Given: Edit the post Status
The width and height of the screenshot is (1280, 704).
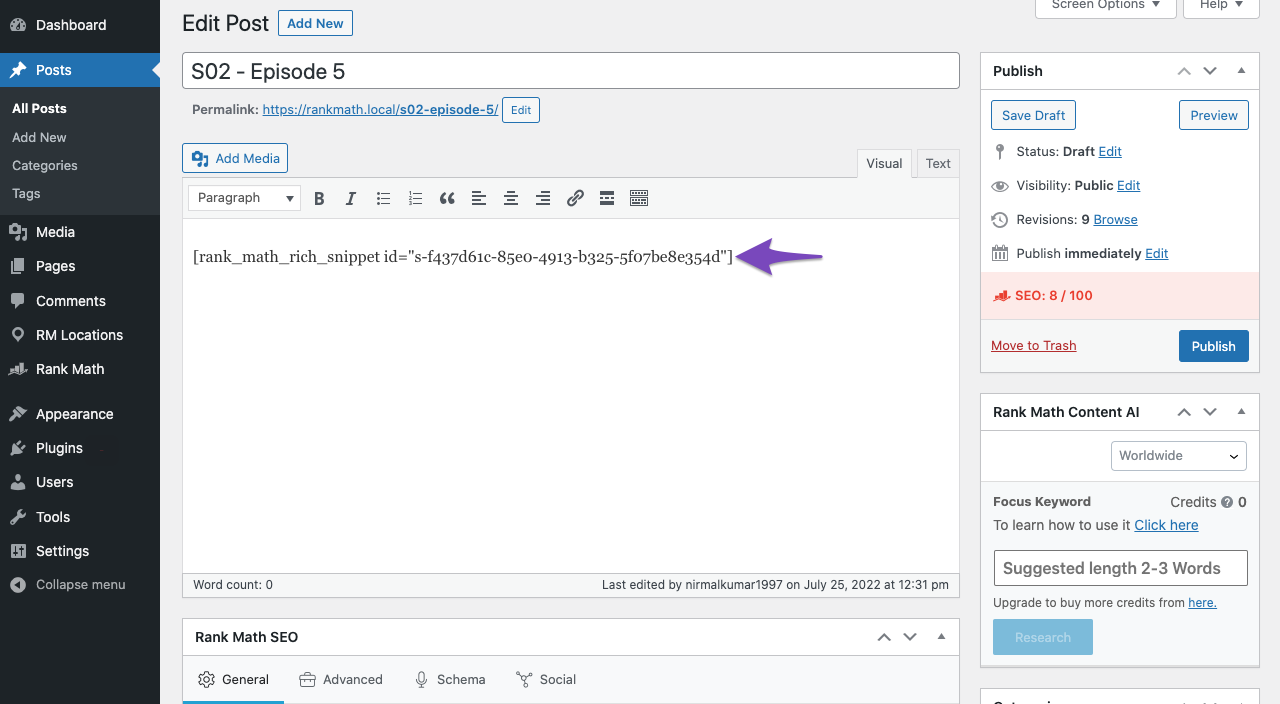Looking at the screenshot, I should pyautogui.click(x=1110, y=152).
